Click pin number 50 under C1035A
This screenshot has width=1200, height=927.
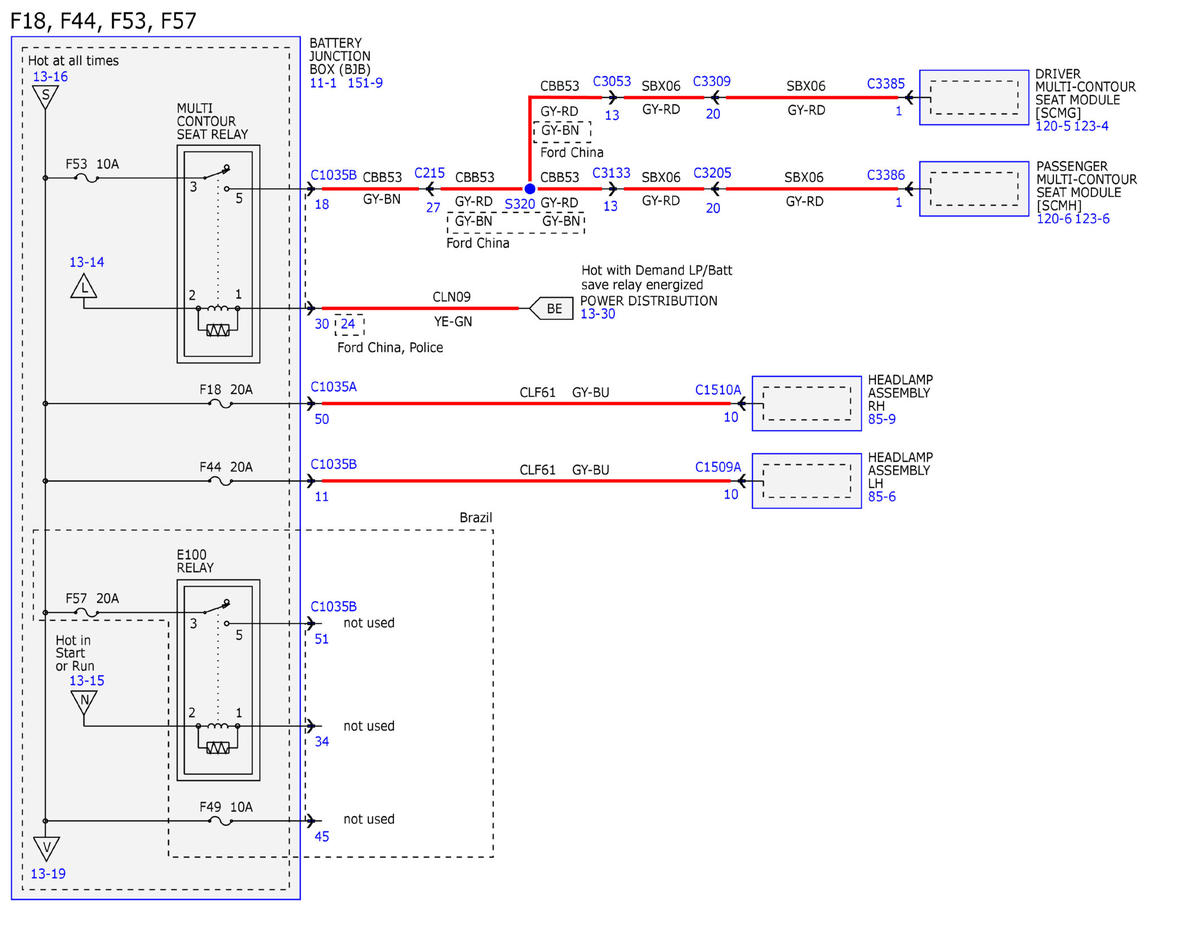point(322,419)
